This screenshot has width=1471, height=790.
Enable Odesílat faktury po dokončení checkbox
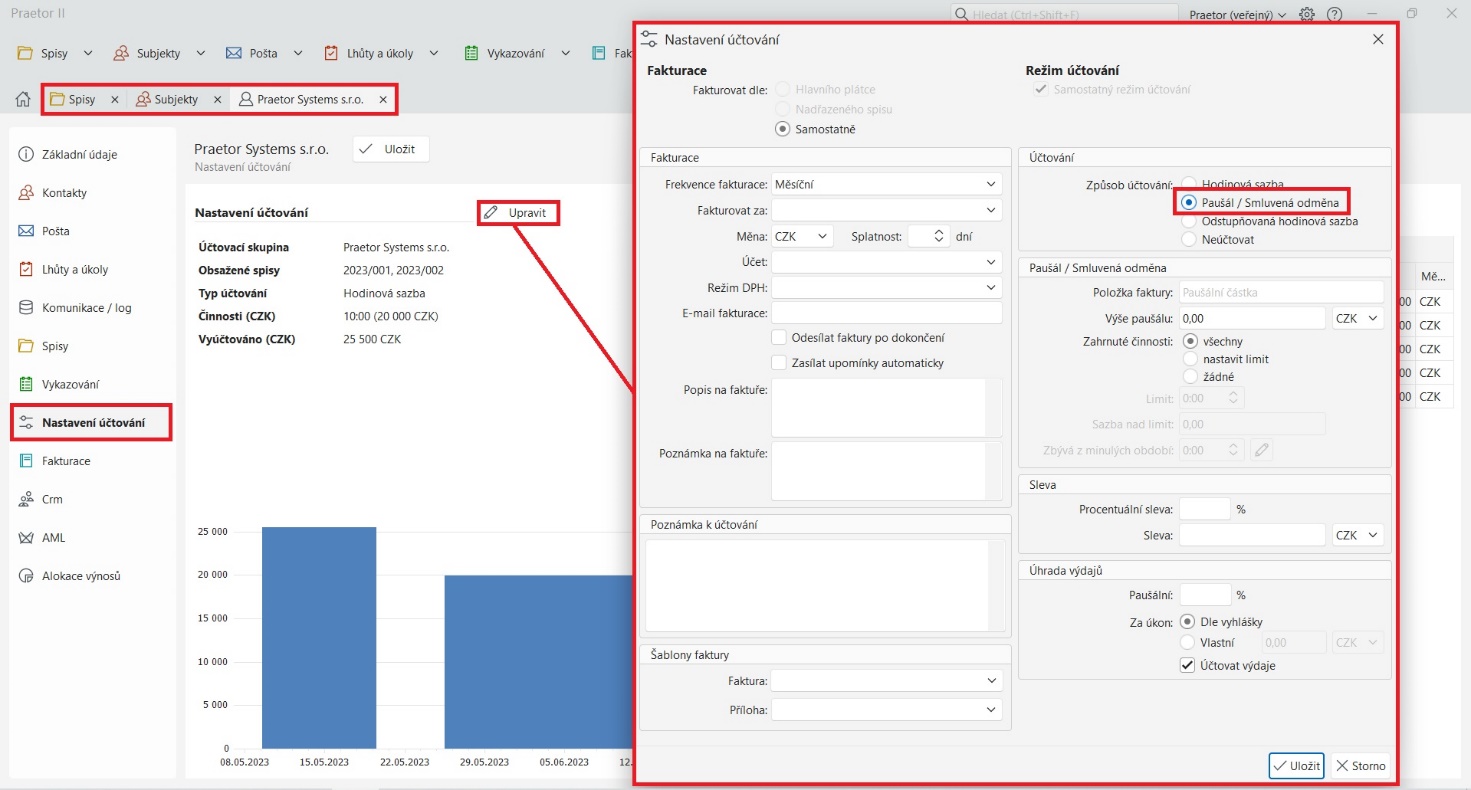pyautogui.click(x=780, y=338)
